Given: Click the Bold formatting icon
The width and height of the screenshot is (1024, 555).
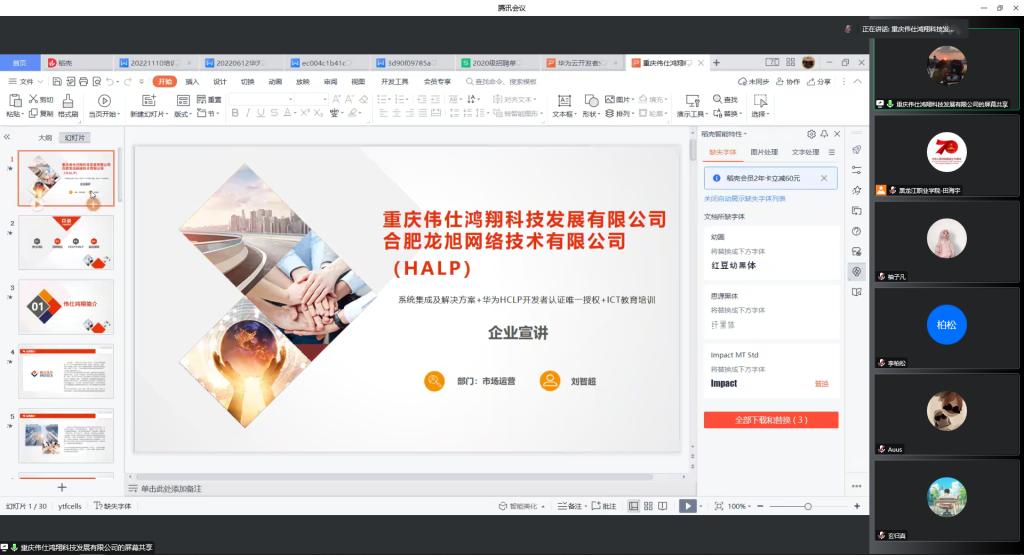Looking at the screenshot, I should coord(235,114).
